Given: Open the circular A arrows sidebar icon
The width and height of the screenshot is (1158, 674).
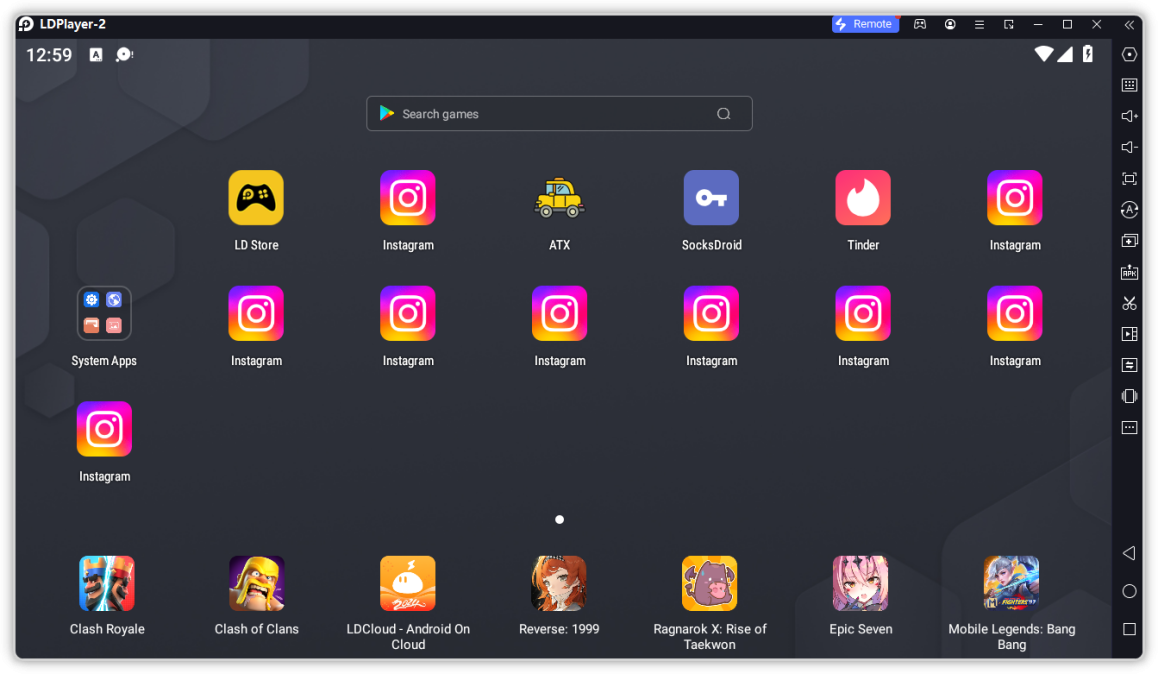Looking at the screenshot, I should click(1129, 210).
